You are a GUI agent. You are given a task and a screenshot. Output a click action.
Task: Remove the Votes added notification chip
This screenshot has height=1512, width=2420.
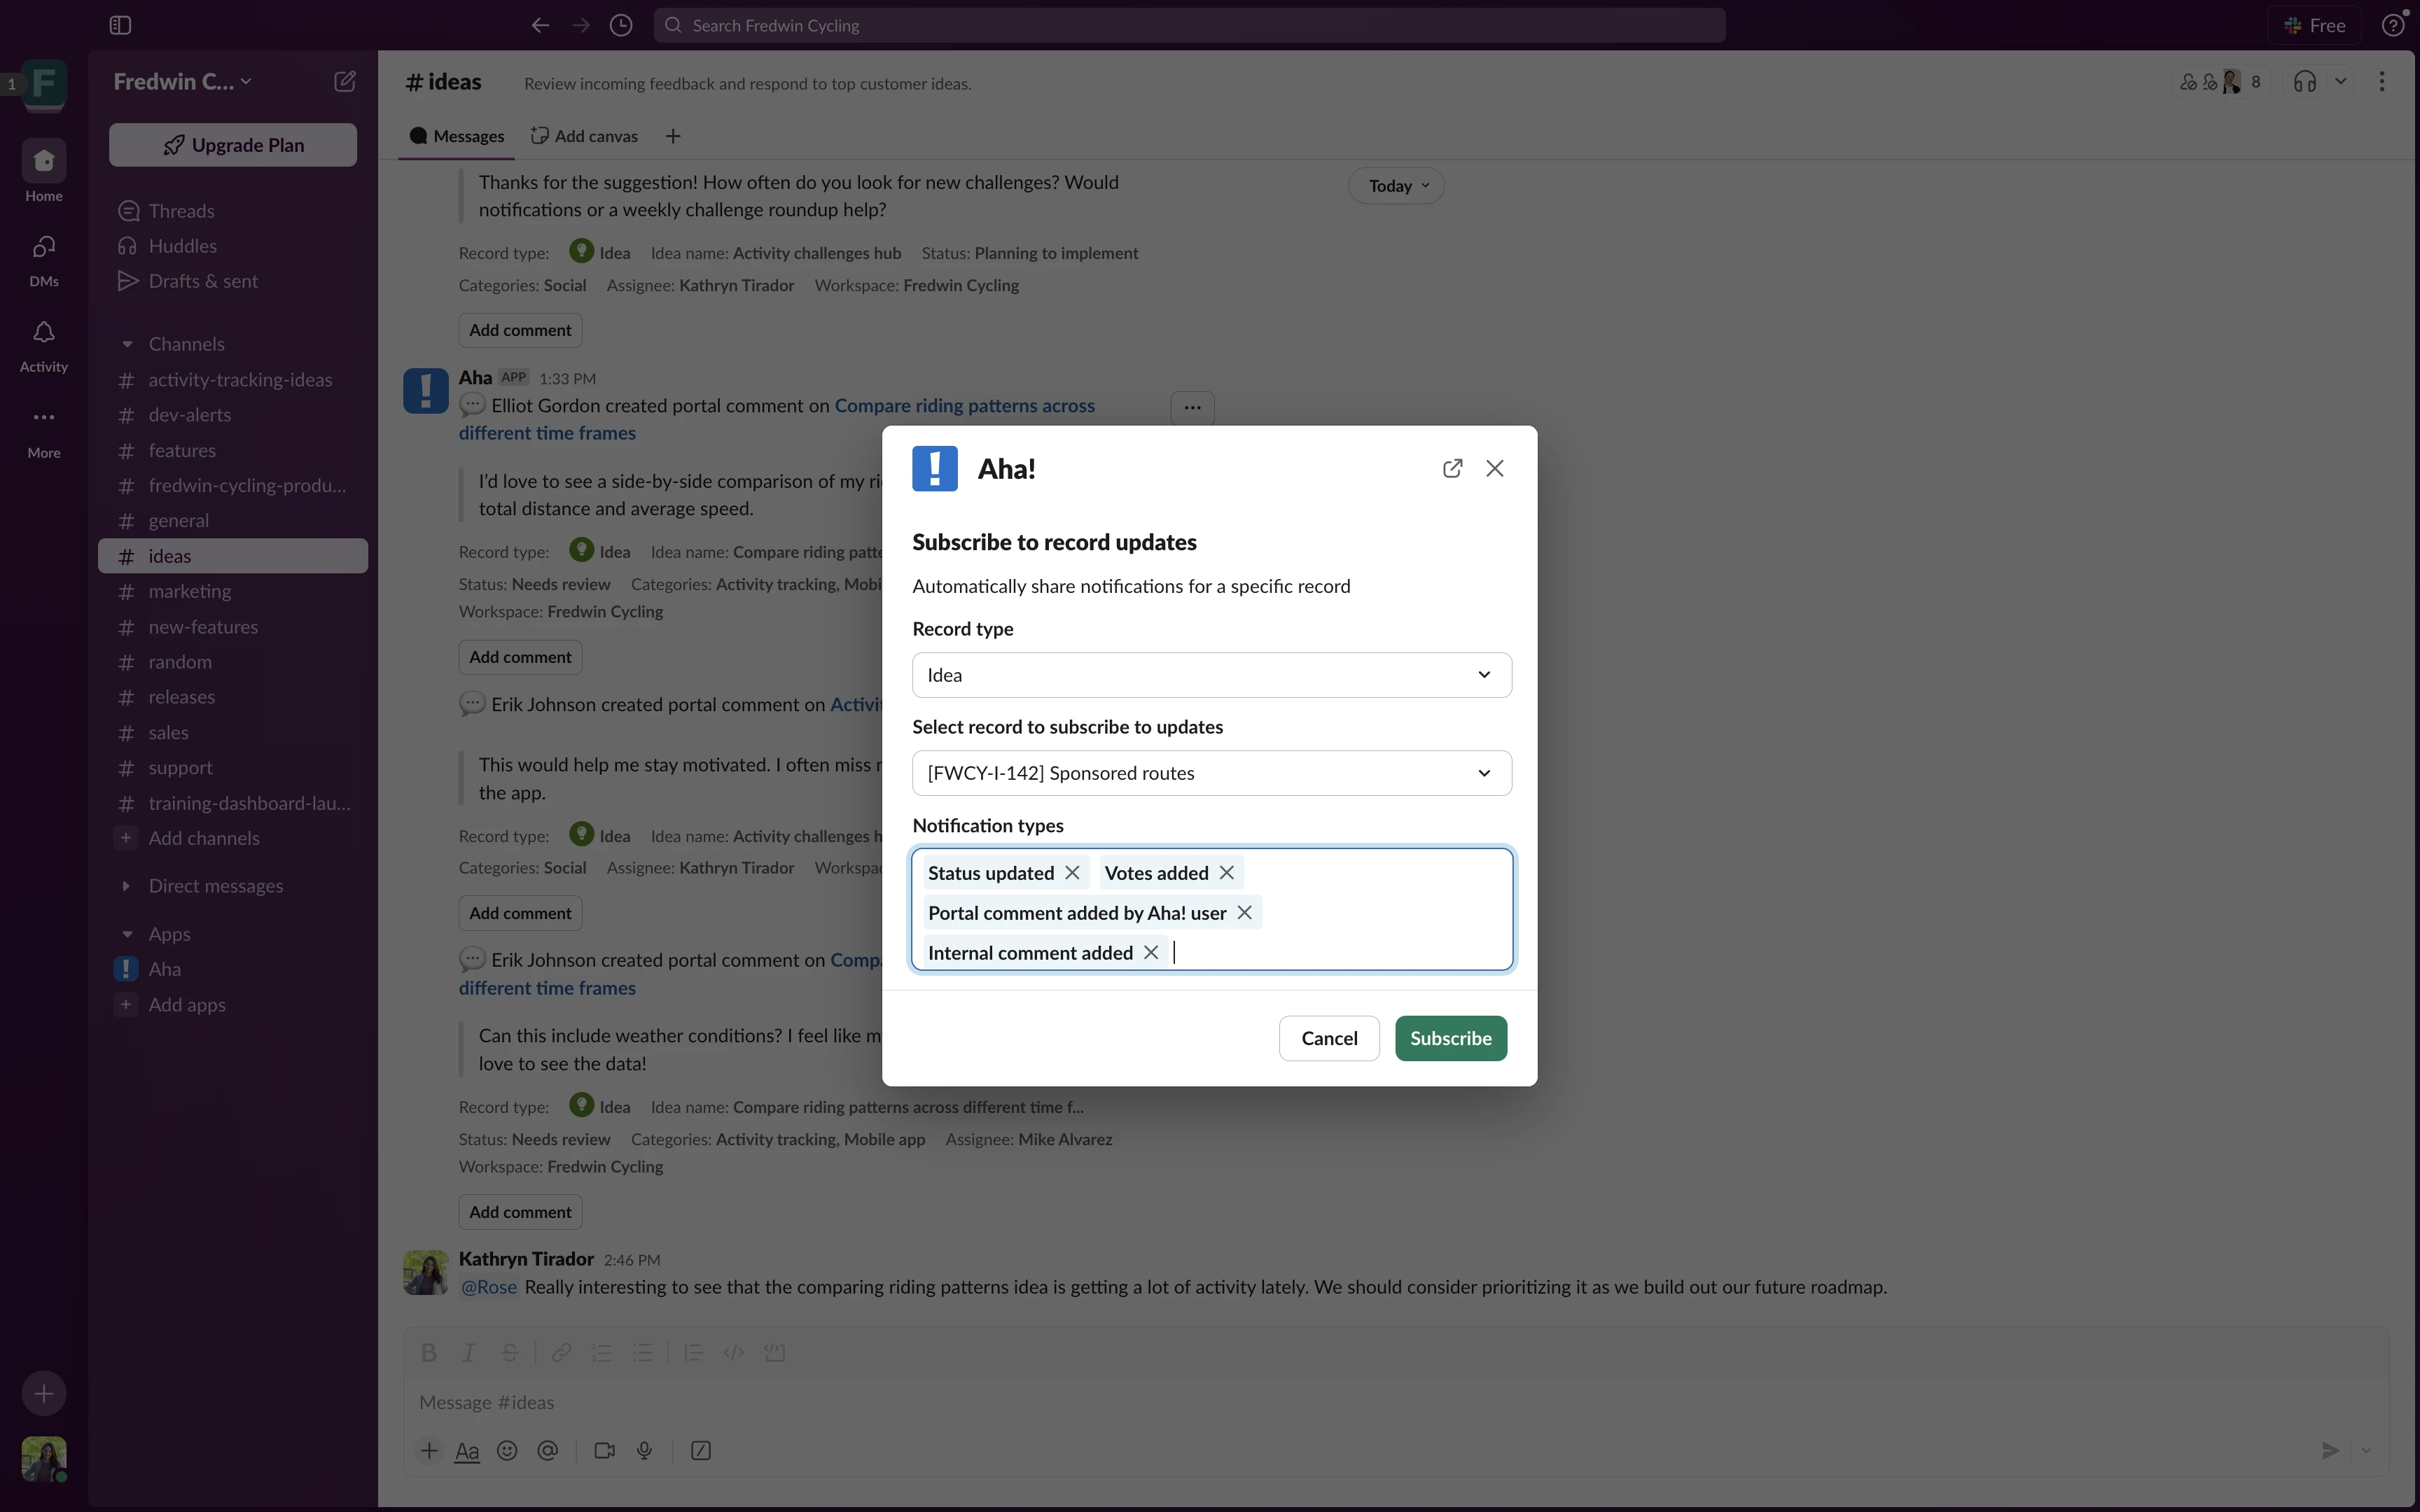point(1226,873)
